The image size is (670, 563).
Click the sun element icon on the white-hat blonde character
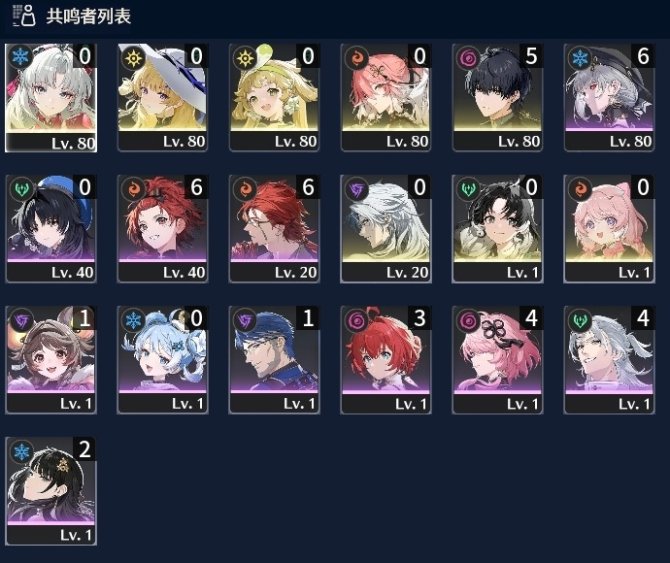(133, 58)
